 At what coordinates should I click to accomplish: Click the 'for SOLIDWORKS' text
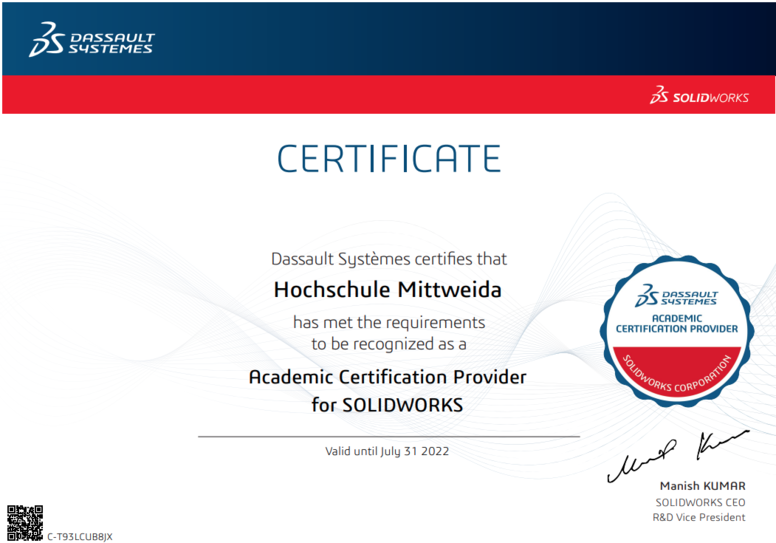click(x=388, y=405)
